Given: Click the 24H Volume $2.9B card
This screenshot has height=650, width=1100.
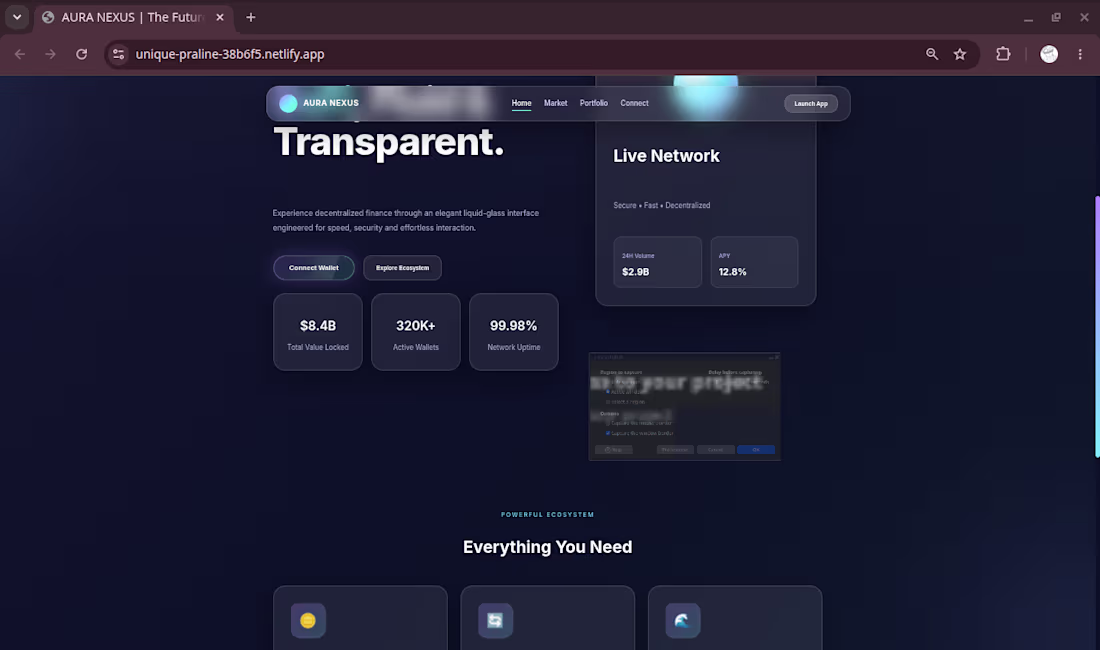Looking at the screenshot, I should tap(657, 262).
